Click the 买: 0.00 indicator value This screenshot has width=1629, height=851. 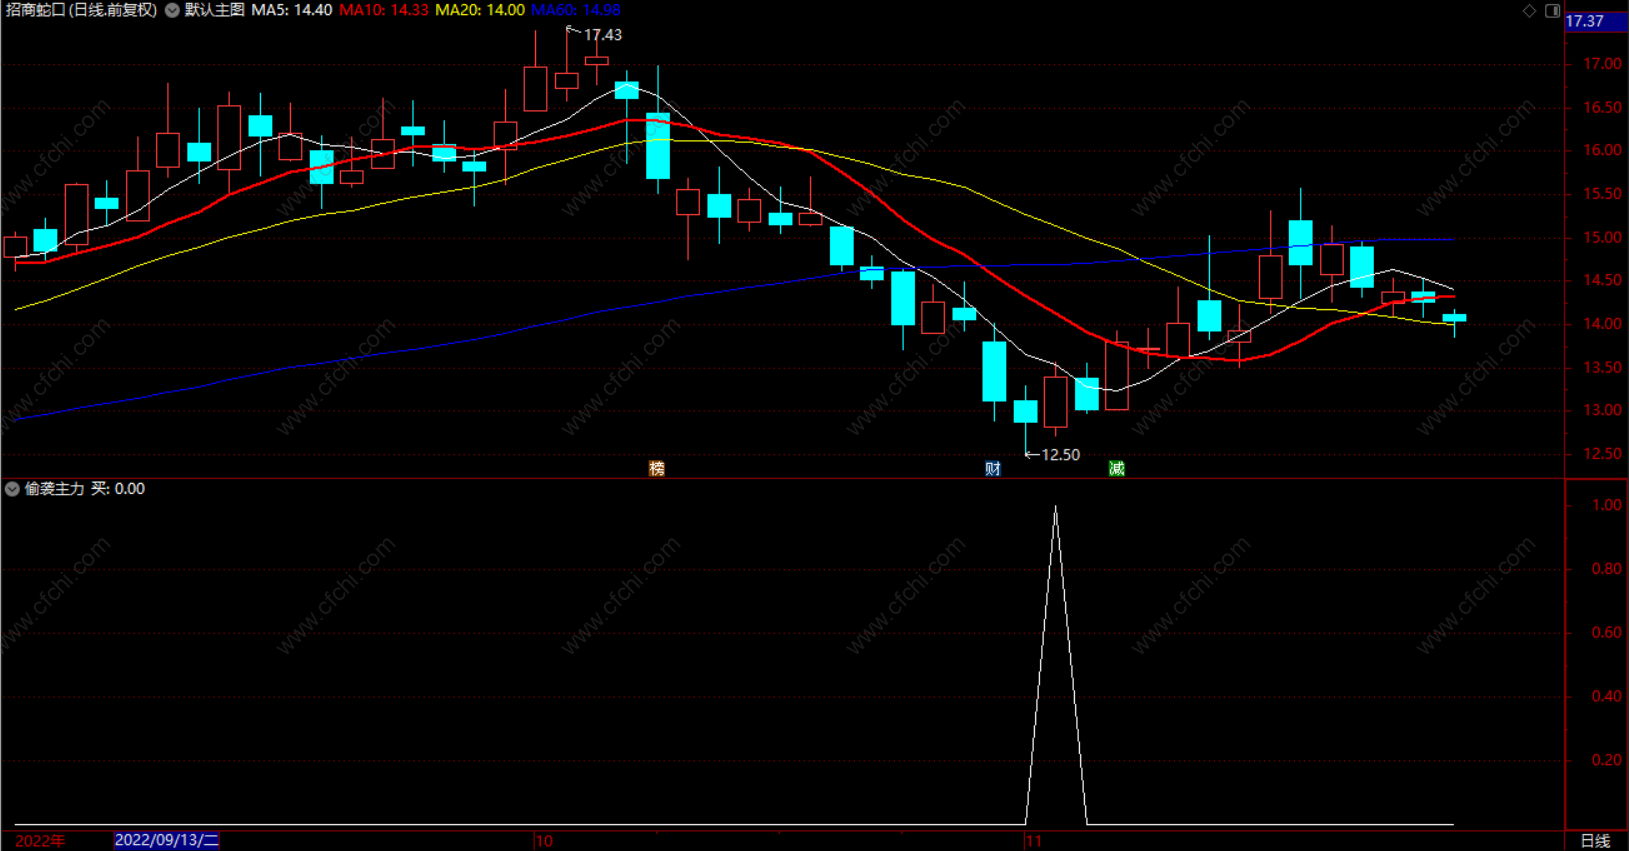[118, 489]
